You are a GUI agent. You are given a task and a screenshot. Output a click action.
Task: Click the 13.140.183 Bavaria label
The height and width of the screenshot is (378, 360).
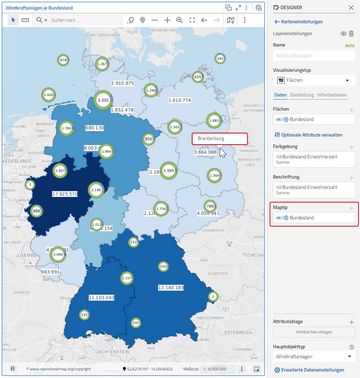(x=171, y=287)
